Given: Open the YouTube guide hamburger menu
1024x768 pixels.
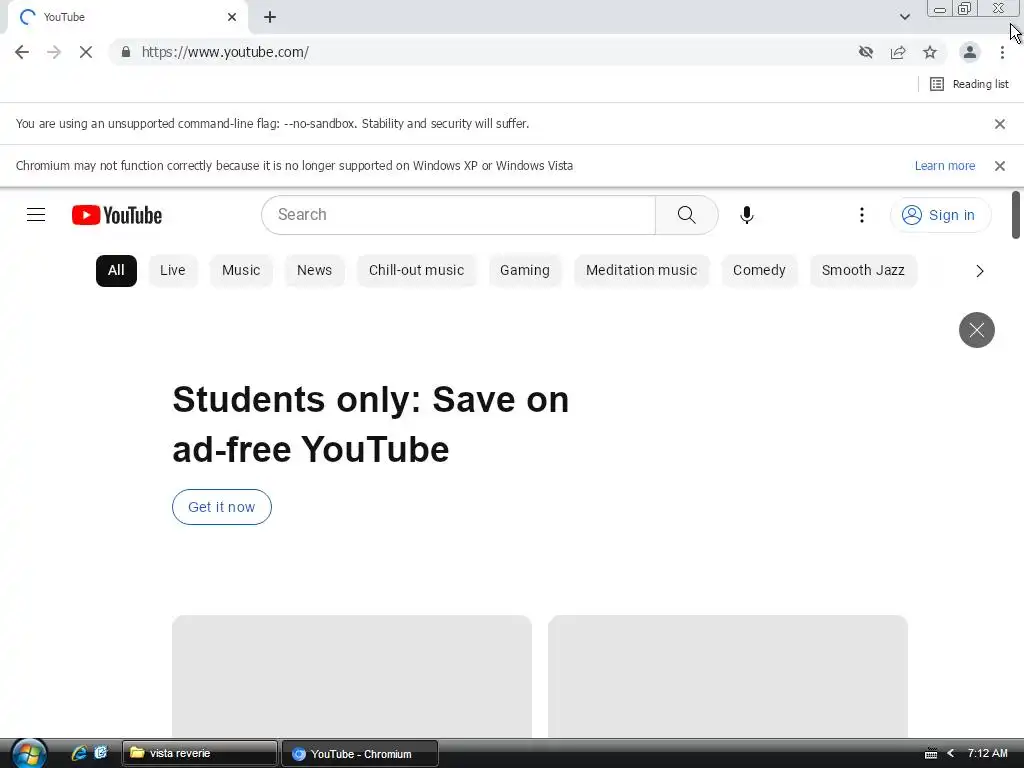Looking at the screenshot, I should [x=36, y=215].
